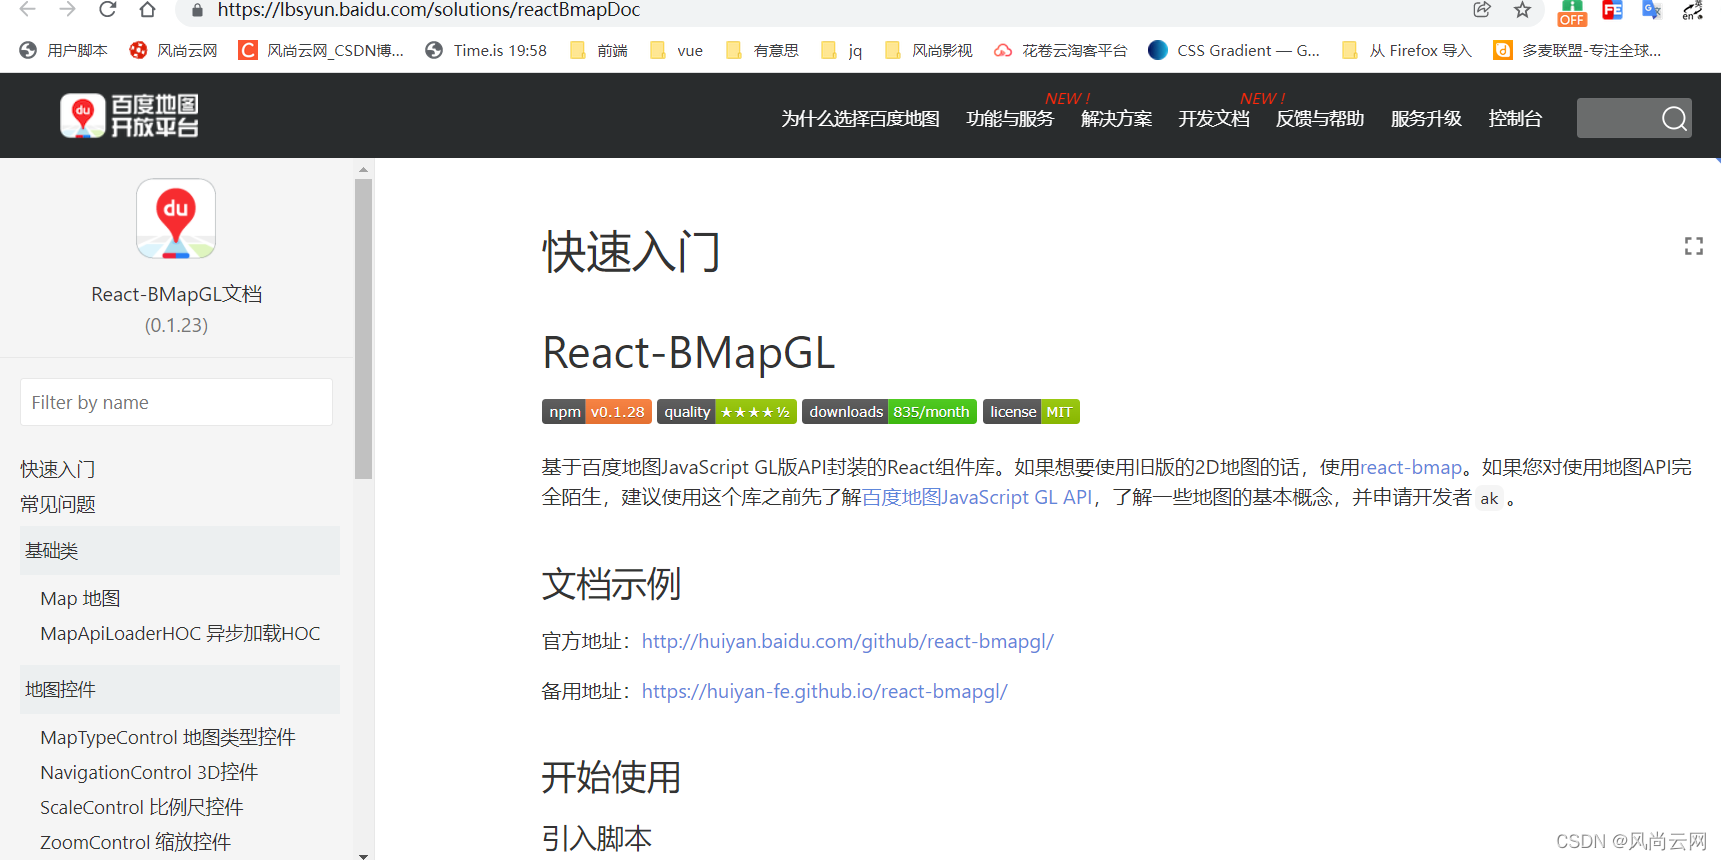Open 为什么选择百度地图 nav menu
1721x860 pixels.
point(860,118)
